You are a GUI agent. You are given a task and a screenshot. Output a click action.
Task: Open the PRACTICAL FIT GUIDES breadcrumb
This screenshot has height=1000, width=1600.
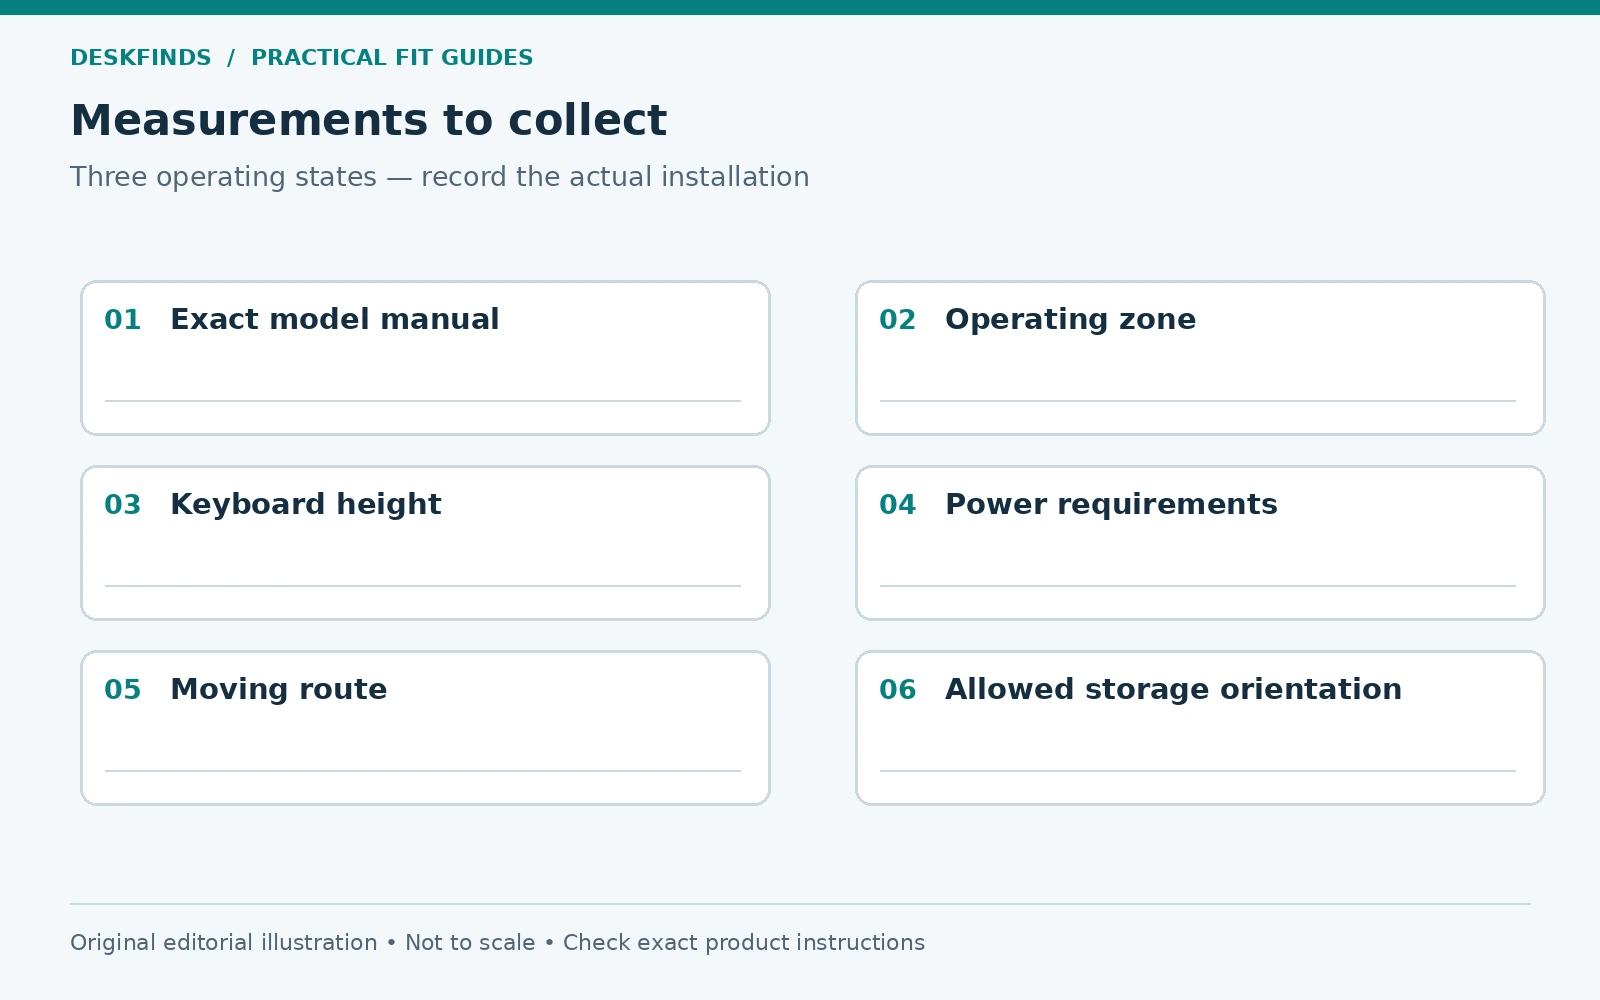pyautogui.click(x=392, y=58)
